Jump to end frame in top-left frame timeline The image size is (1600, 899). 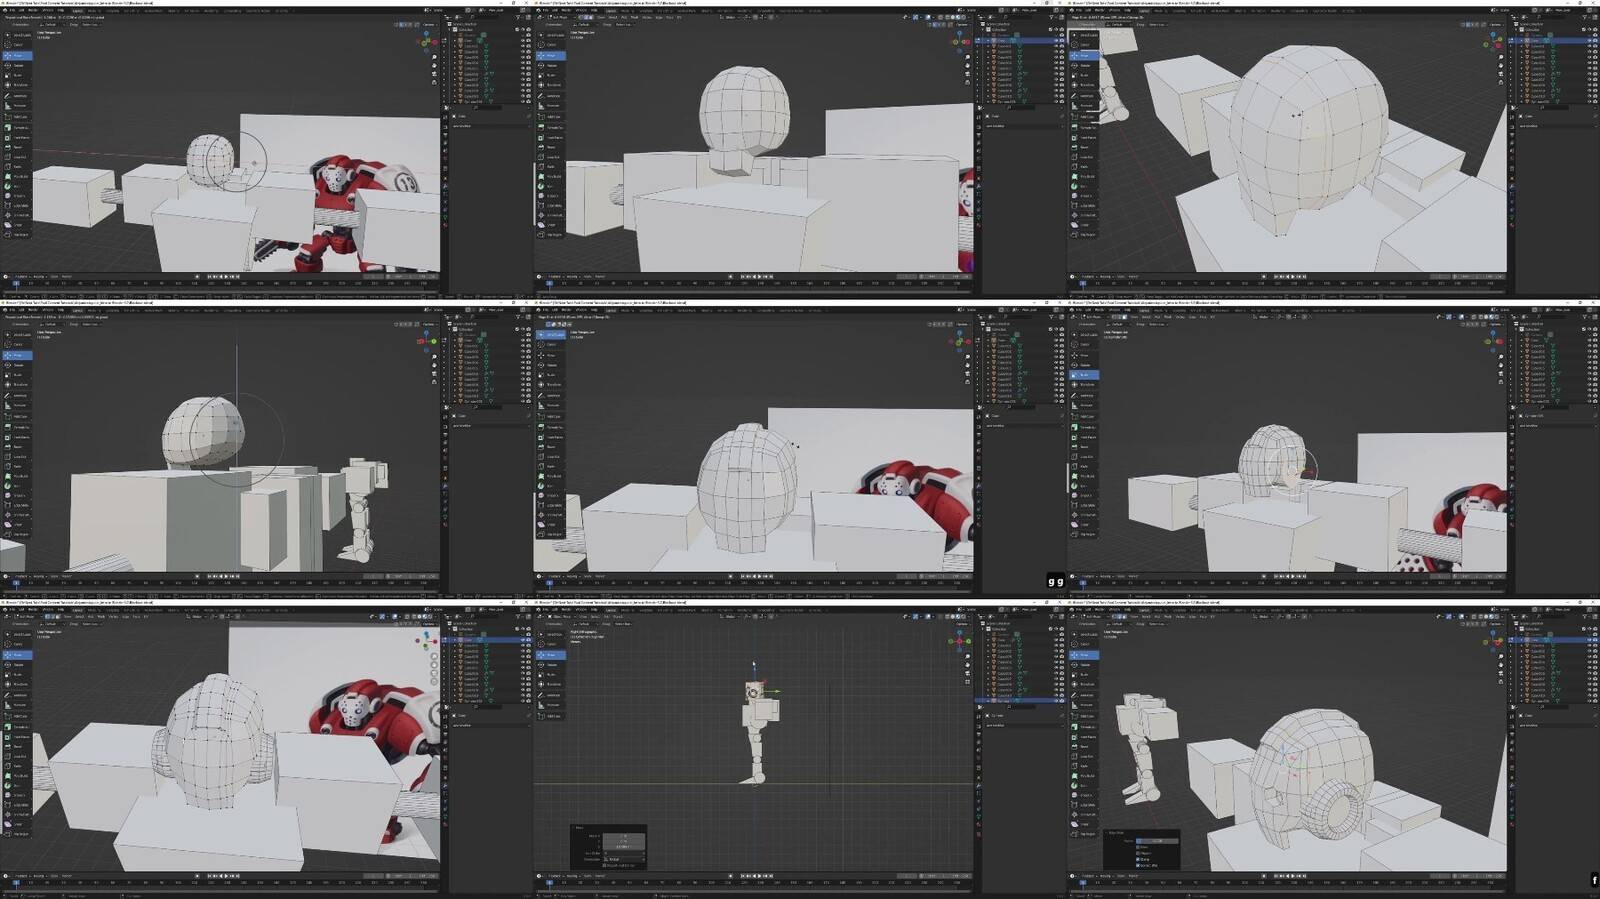240,276
